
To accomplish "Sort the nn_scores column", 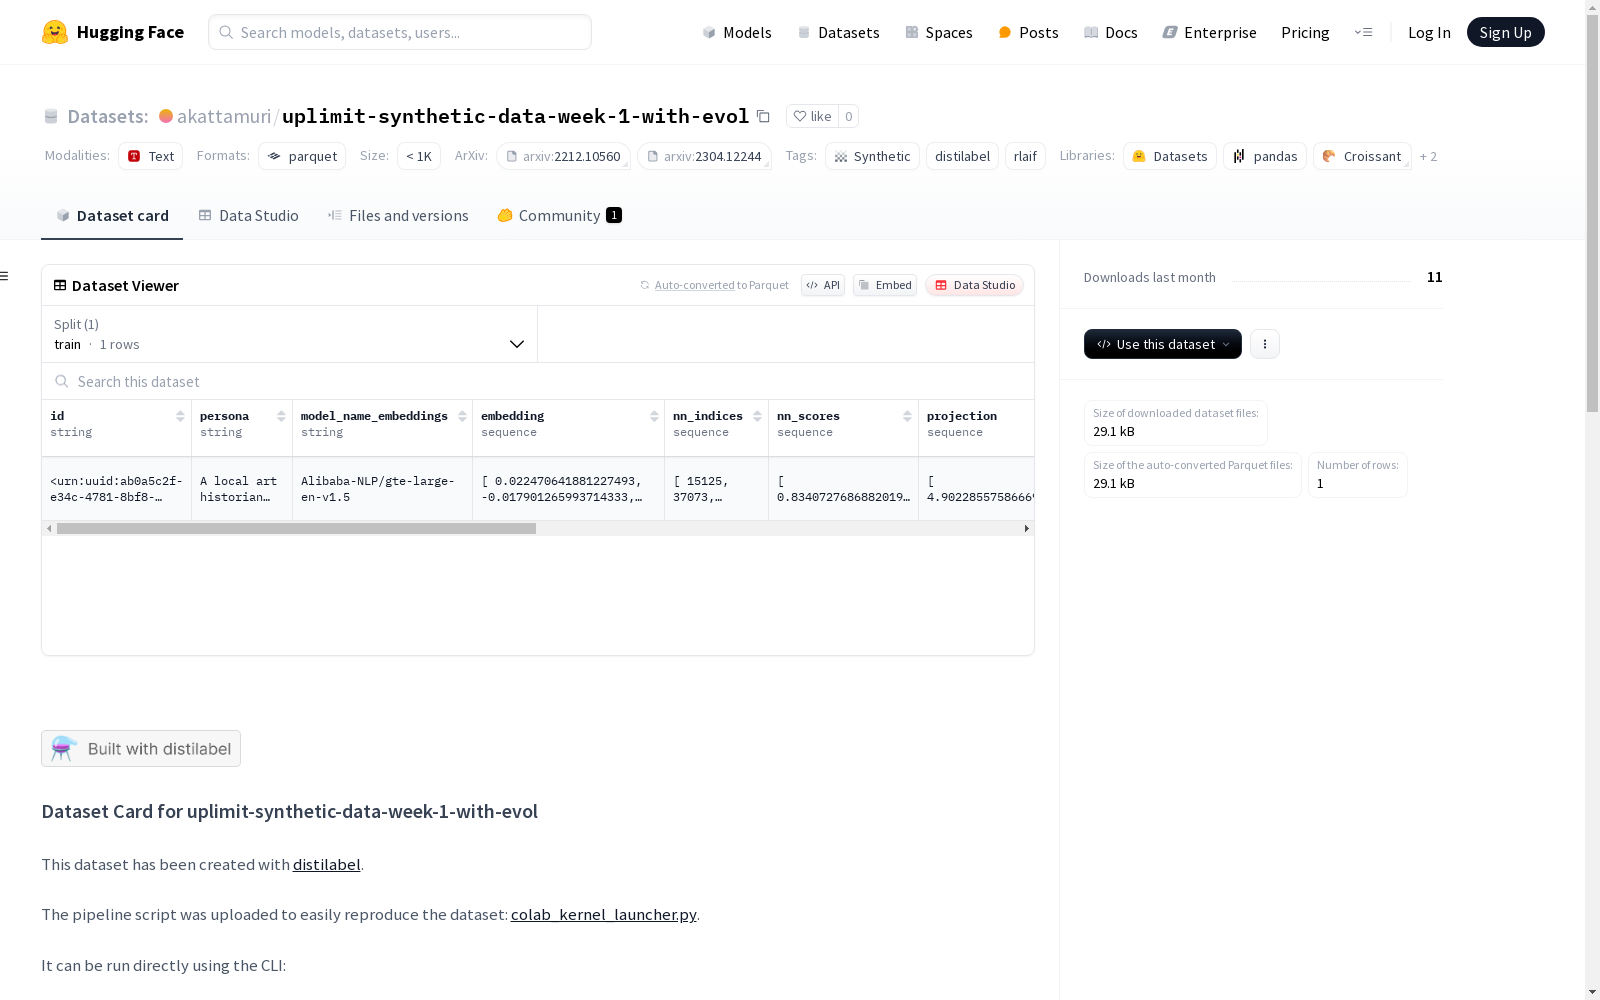I will click(907, 416).
